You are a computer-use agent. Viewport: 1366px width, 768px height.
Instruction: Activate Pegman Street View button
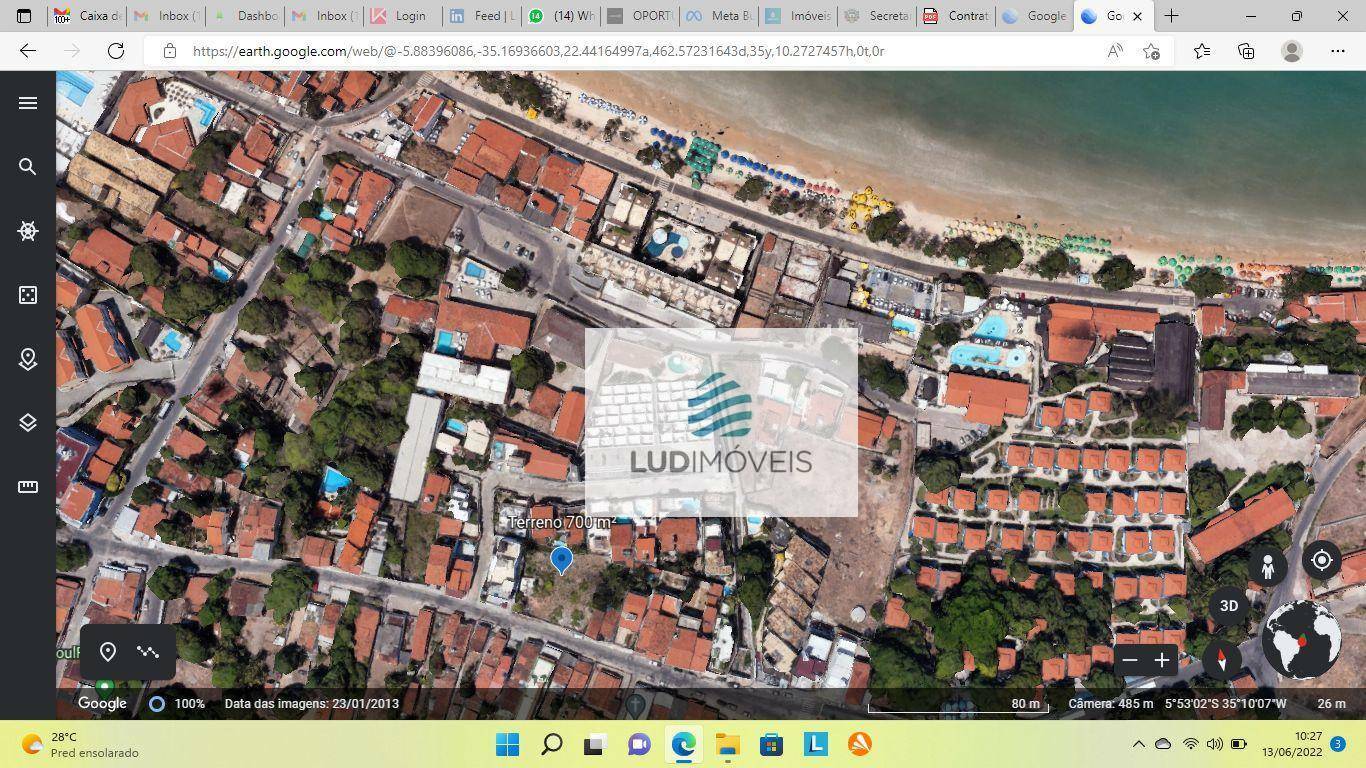coord(1267,566)
